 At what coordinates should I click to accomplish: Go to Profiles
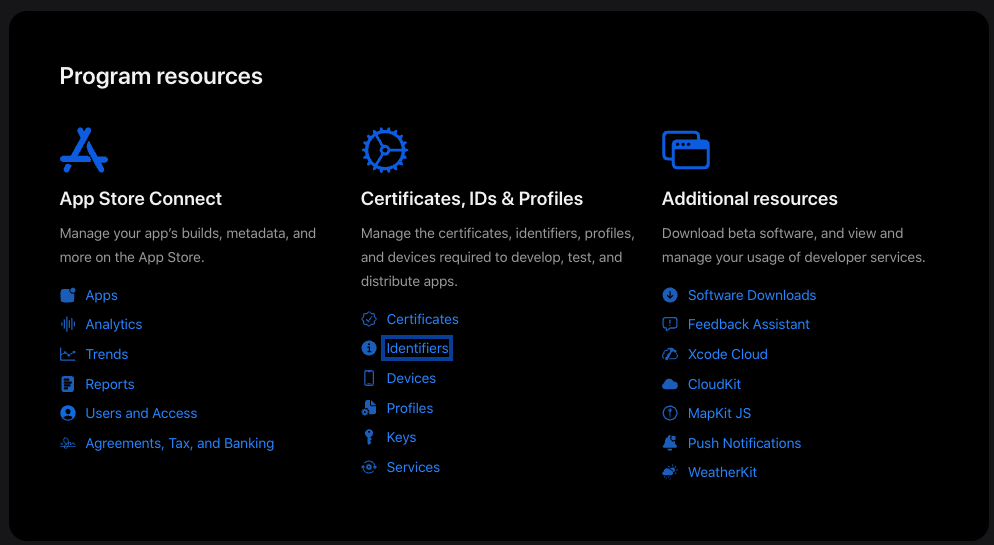click(410, 408)
